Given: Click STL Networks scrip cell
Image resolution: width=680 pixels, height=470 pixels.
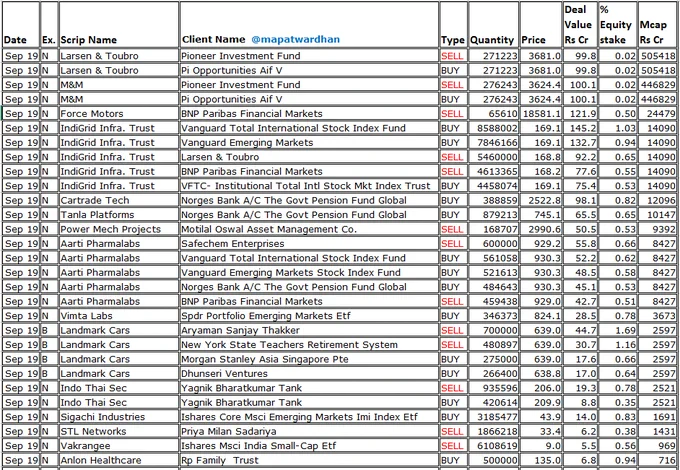Looking at the screenshot, I should [x=118, y=431].
